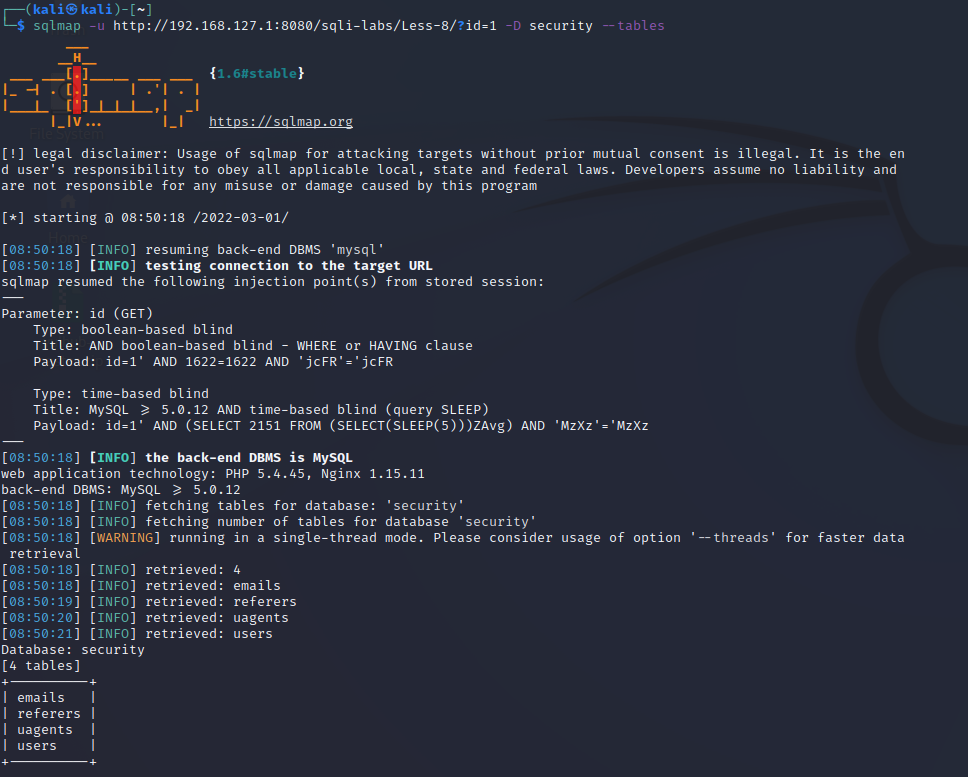Click the 'retrieved: 4' log line

click(x=121, y=569)
